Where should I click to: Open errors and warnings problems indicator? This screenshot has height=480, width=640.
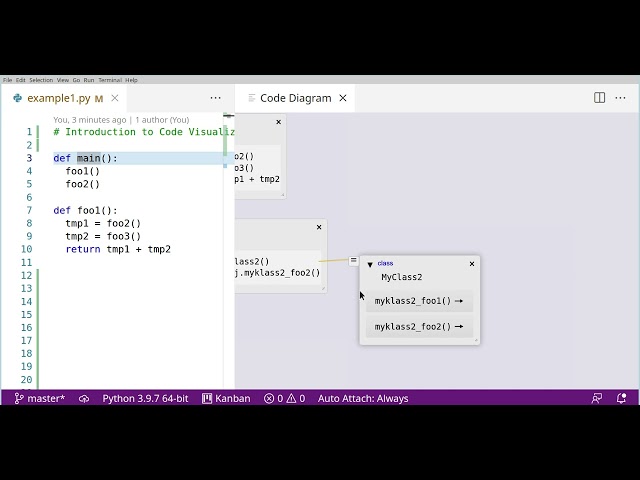tap(284, 398)
